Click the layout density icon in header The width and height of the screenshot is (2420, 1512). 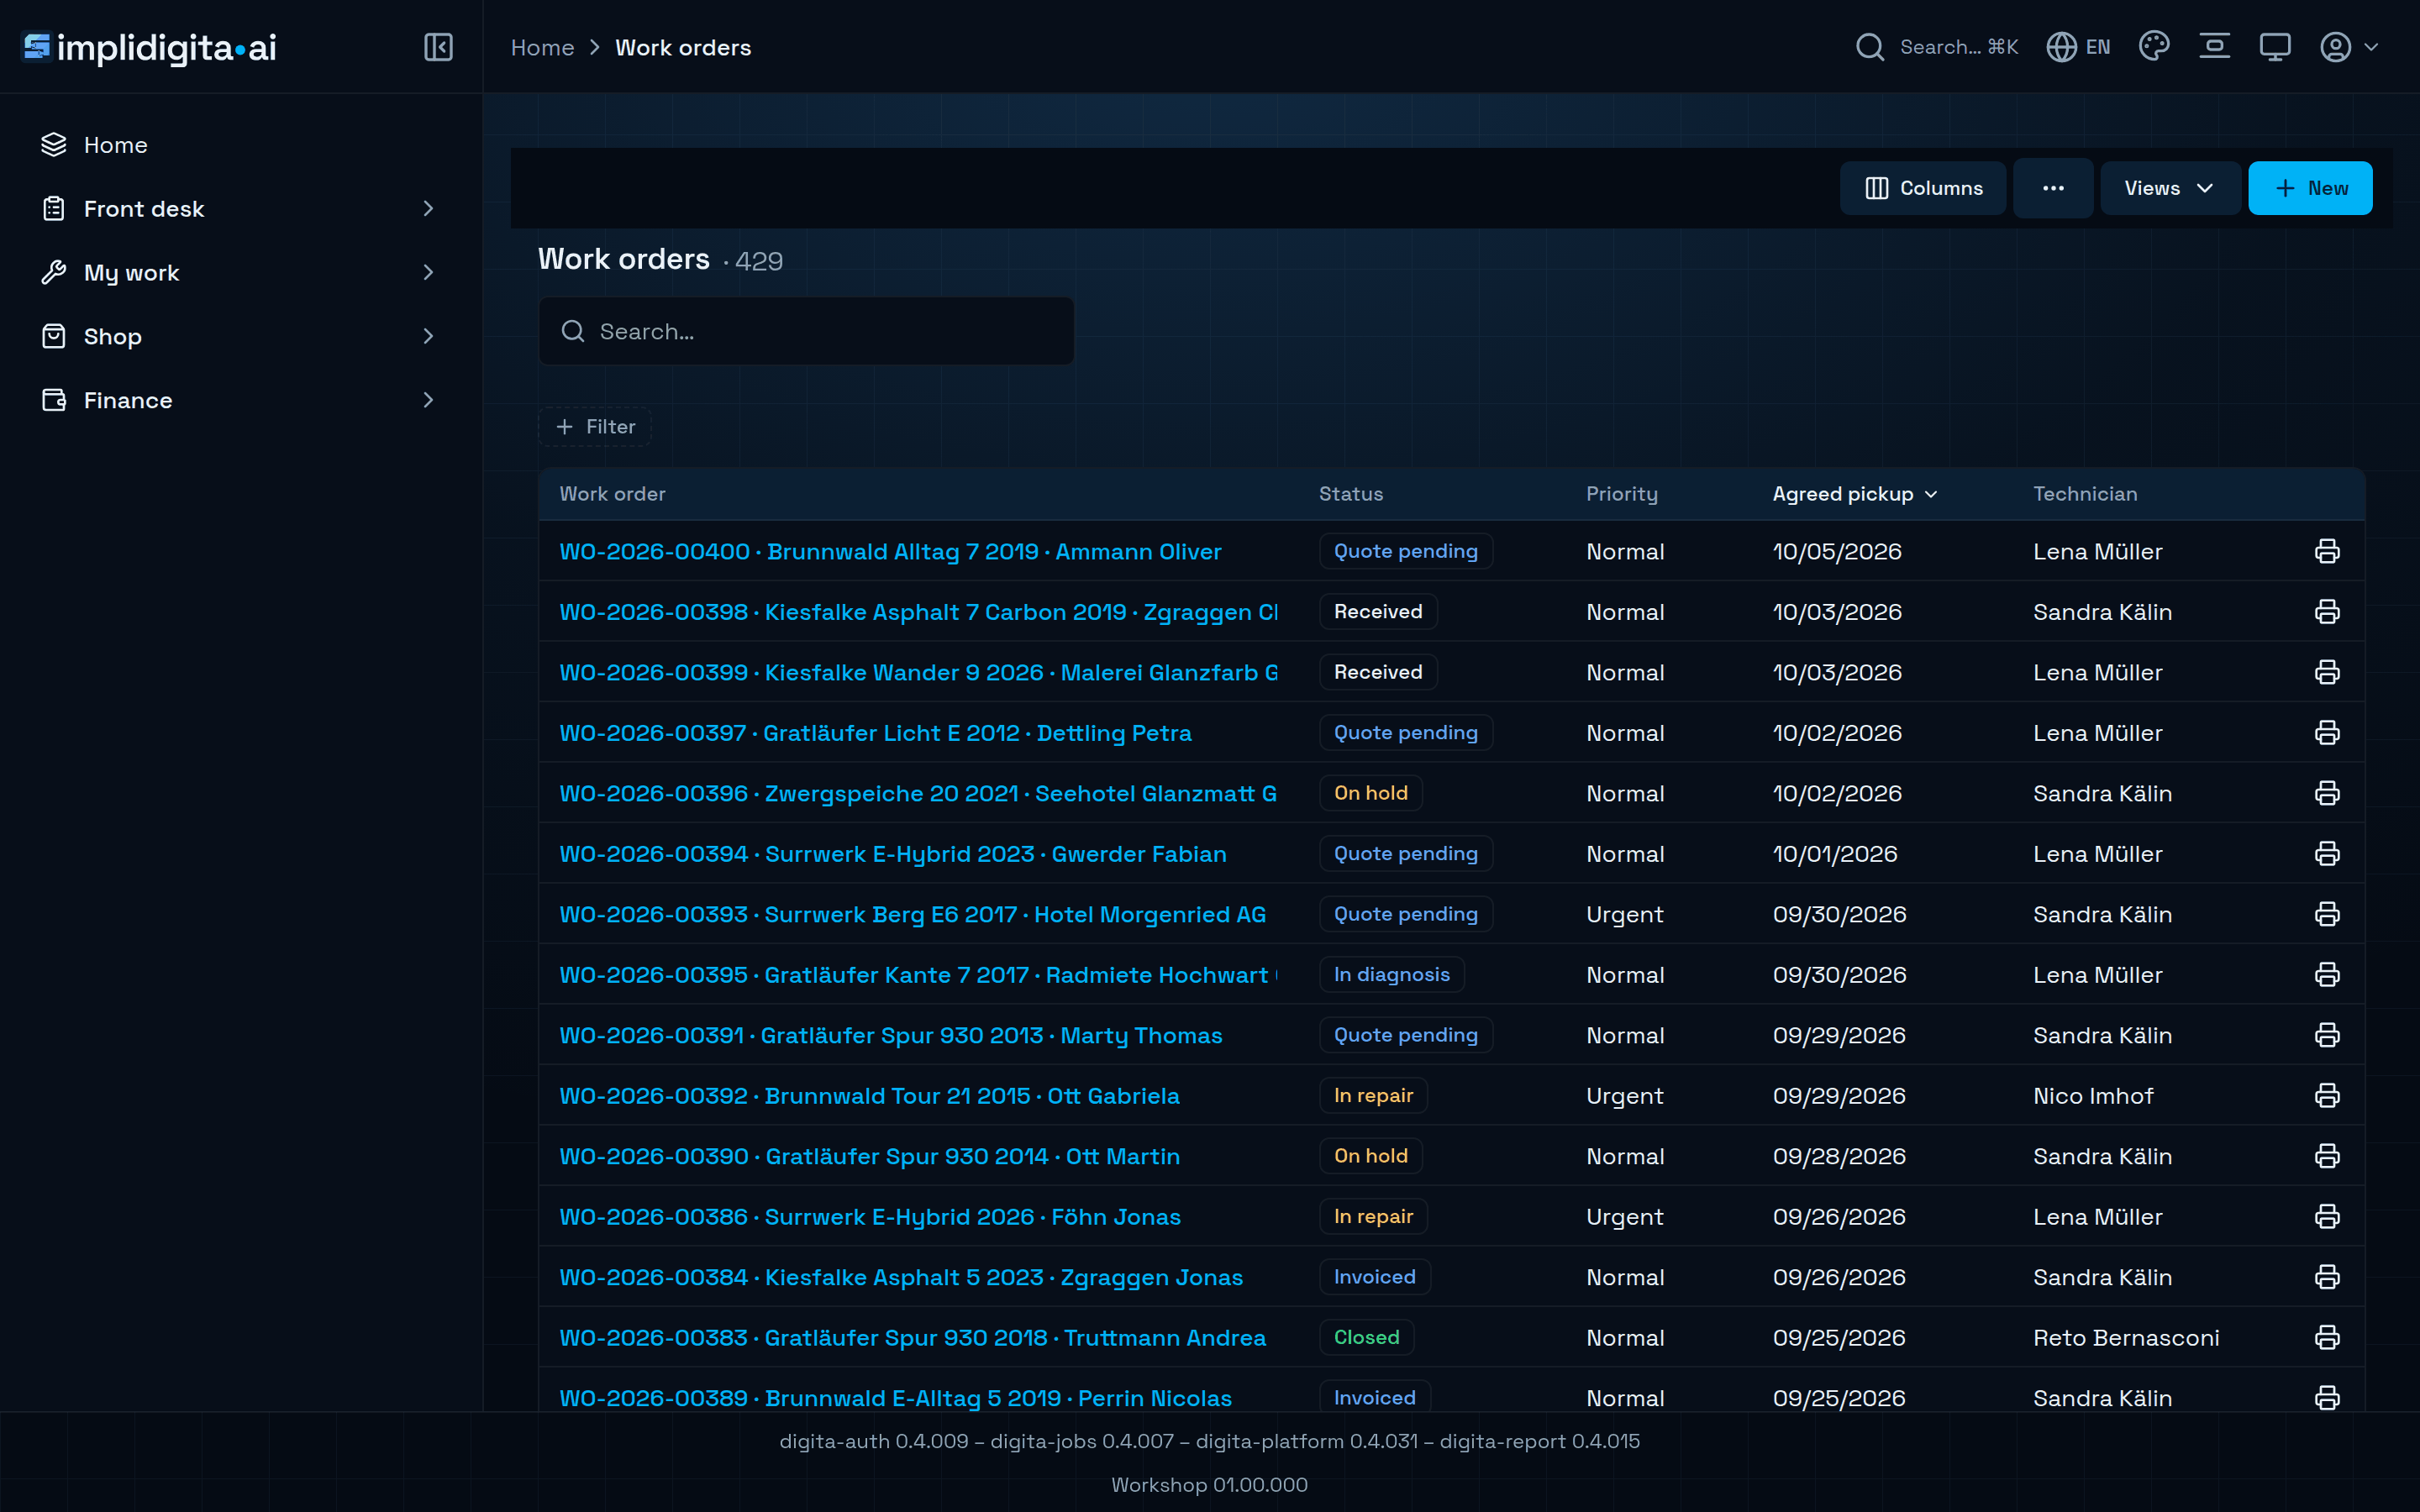[2214, 47]
